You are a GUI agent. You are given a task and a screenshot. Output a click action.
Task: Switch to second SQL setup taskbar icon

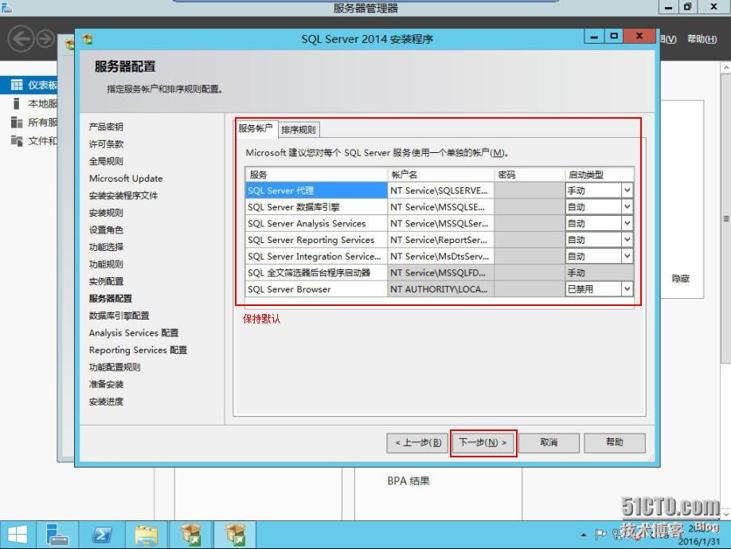[x=235, y=535]
